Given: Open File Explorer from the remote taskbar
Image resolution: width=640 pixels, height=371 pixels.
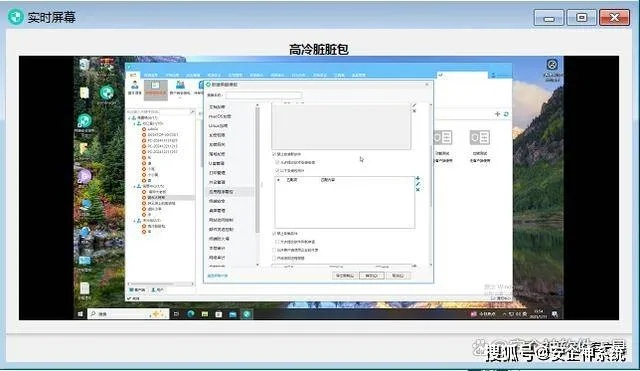Looking at the screenshot, I should tap(205, 314).
